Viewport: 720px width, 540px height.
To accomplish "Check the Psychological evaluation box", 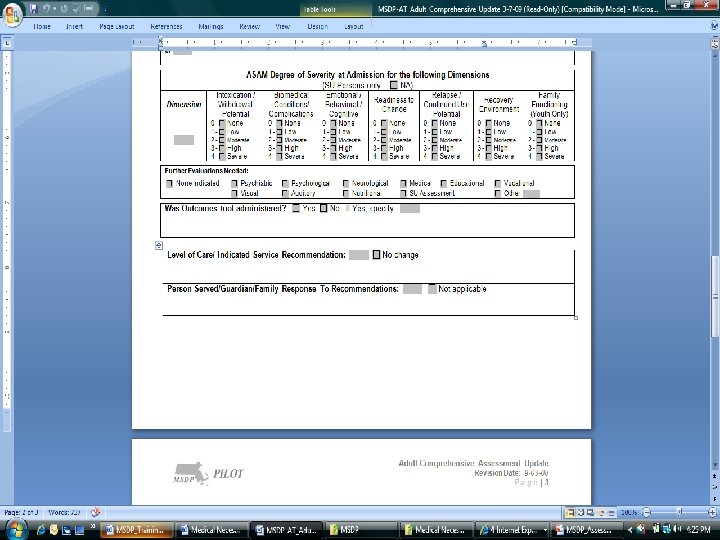I will [x=285, y=183].
